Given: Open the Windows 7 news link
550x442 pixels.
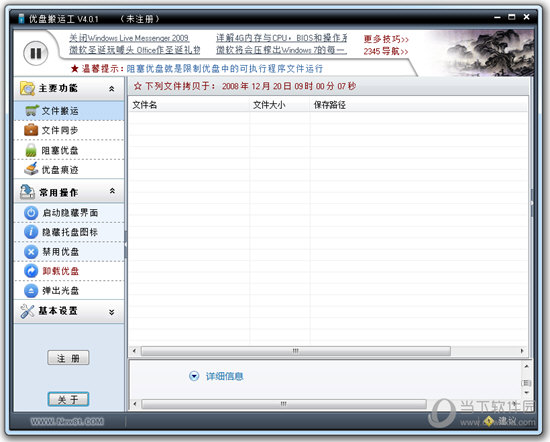Looking at the screenshot, I should tap(281, 50).
